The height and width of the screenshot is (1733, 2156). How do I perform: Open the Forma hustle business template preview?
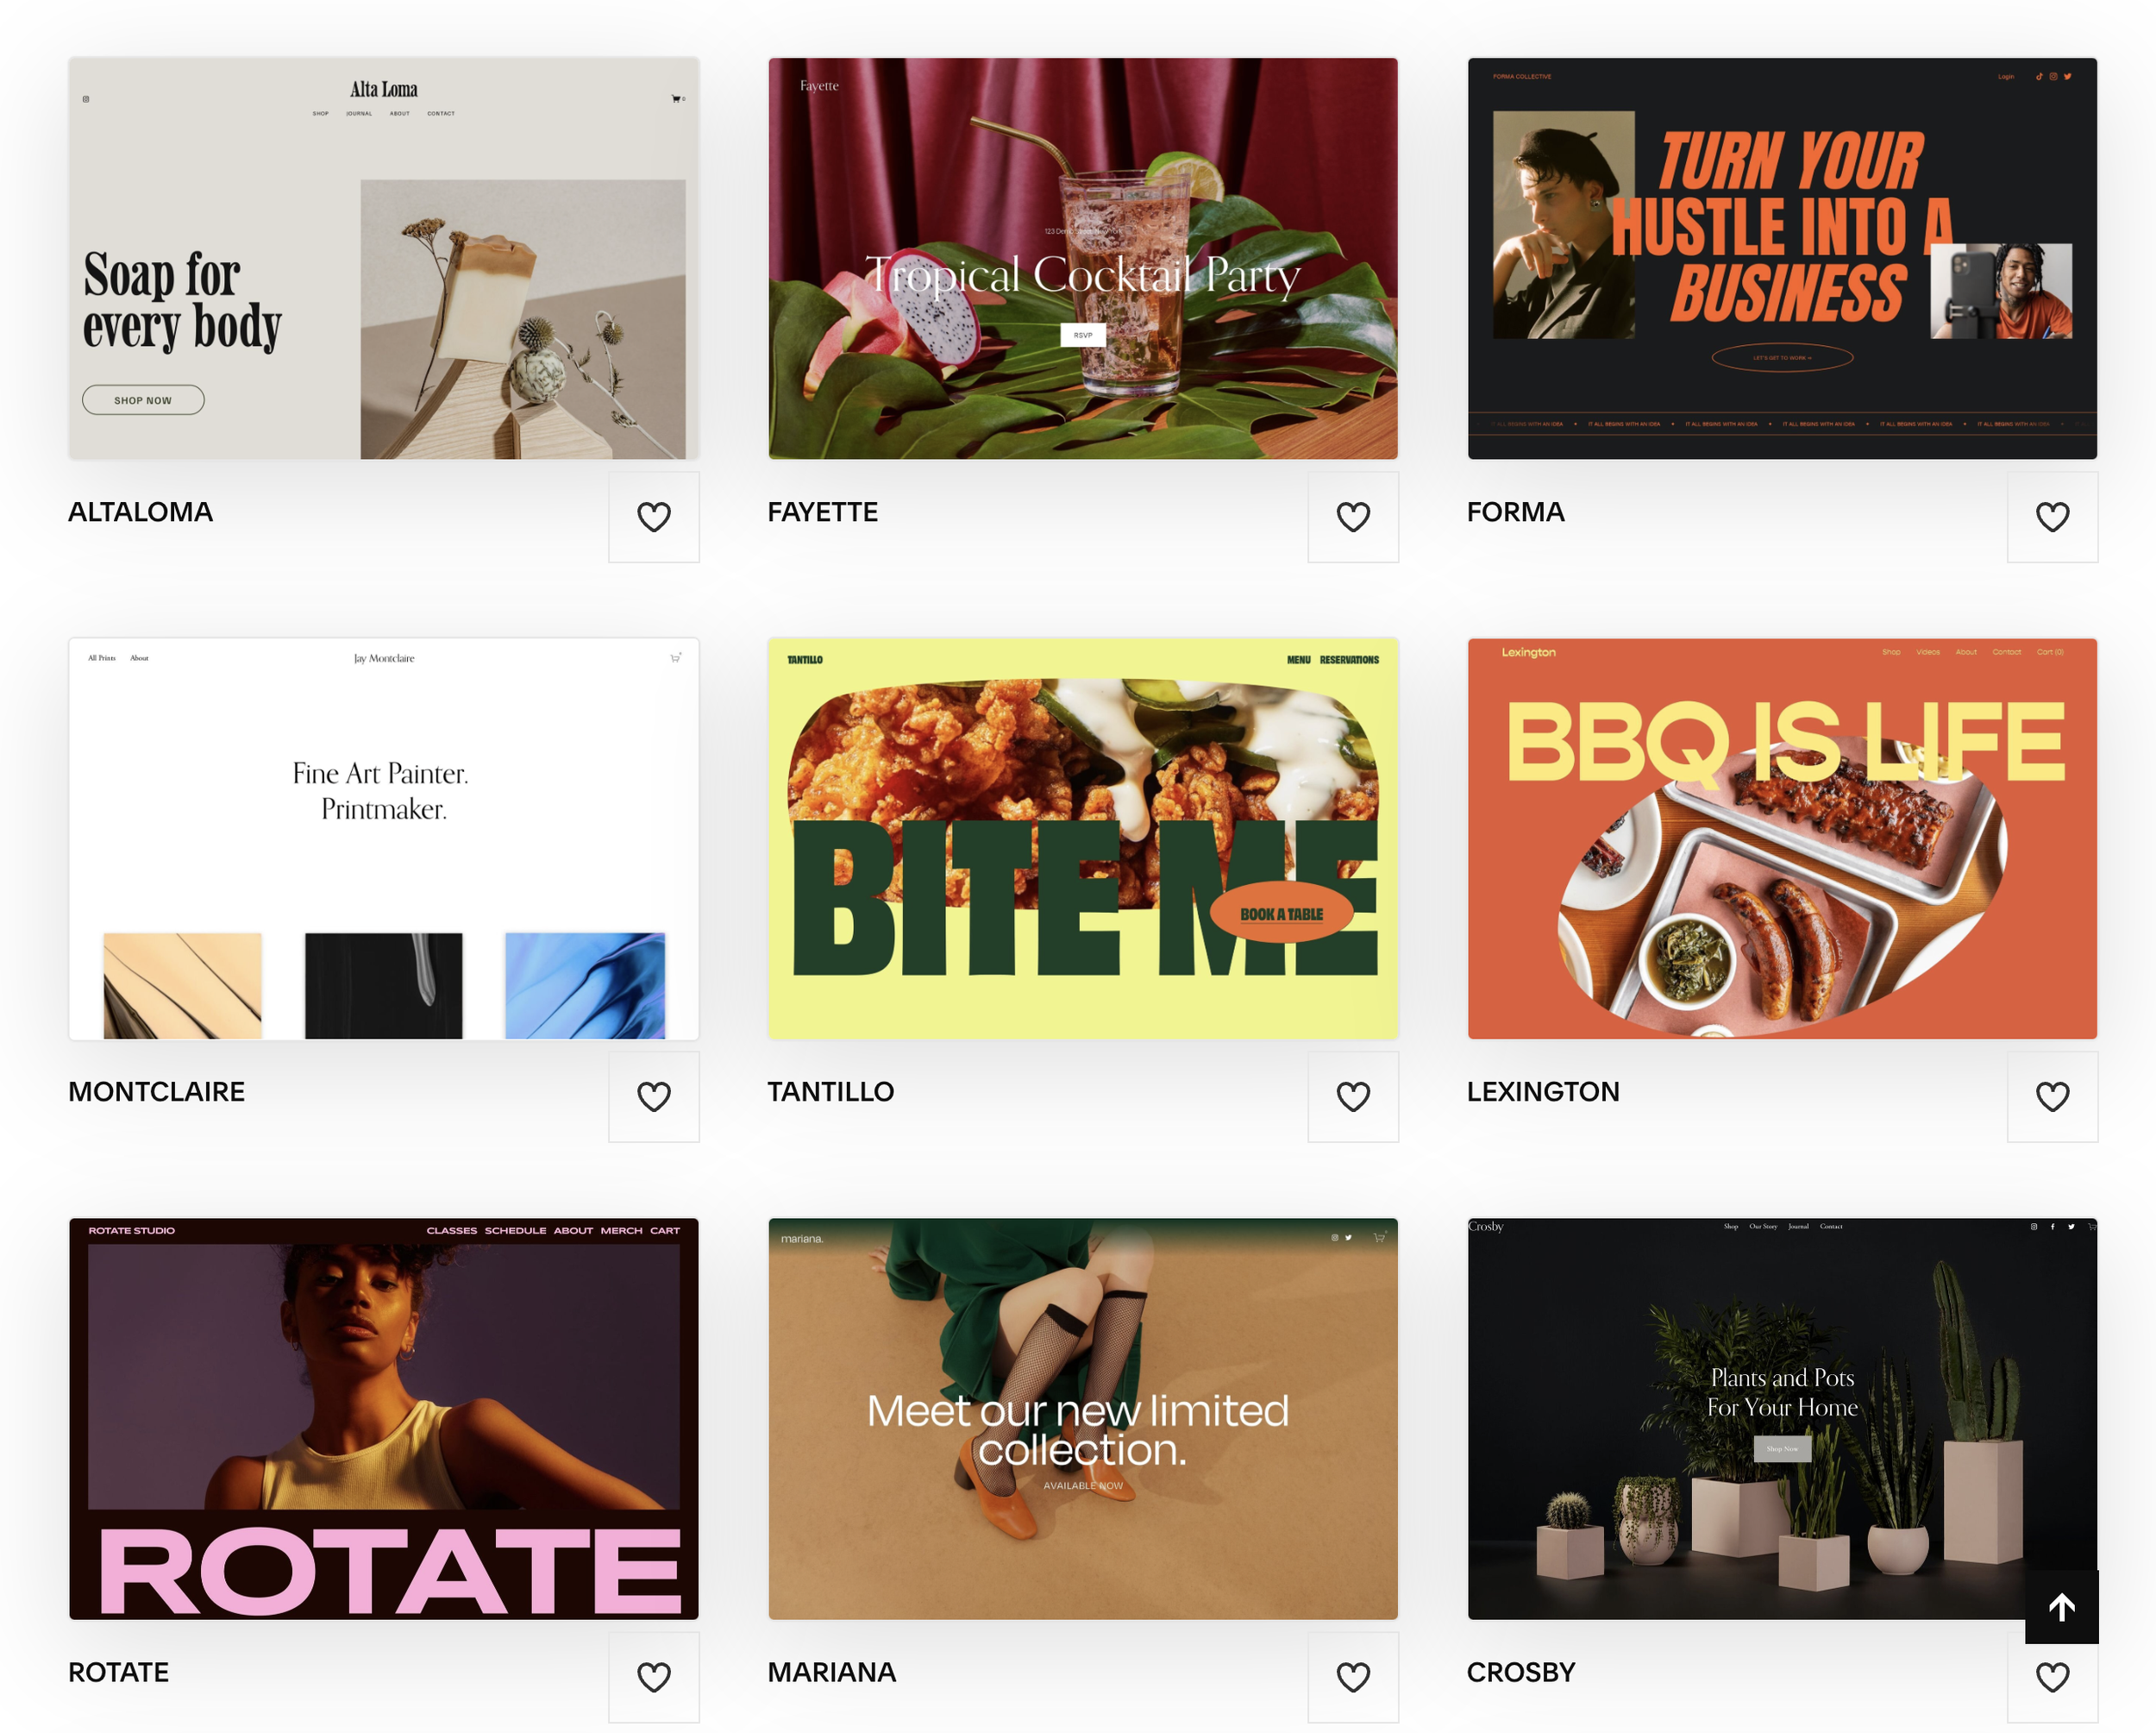click(1782, 259)
